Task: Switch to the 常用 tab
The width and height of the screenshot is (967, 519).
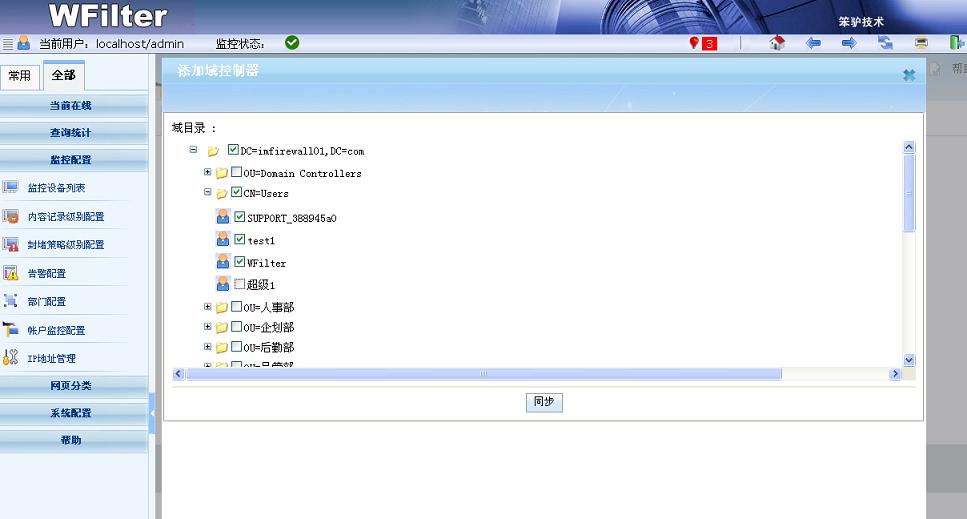Action: [x=19, y=76]
